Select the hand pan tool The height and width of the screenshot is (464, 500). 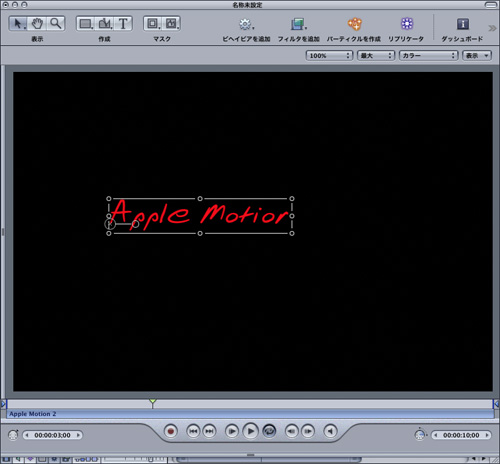point(37,24)
